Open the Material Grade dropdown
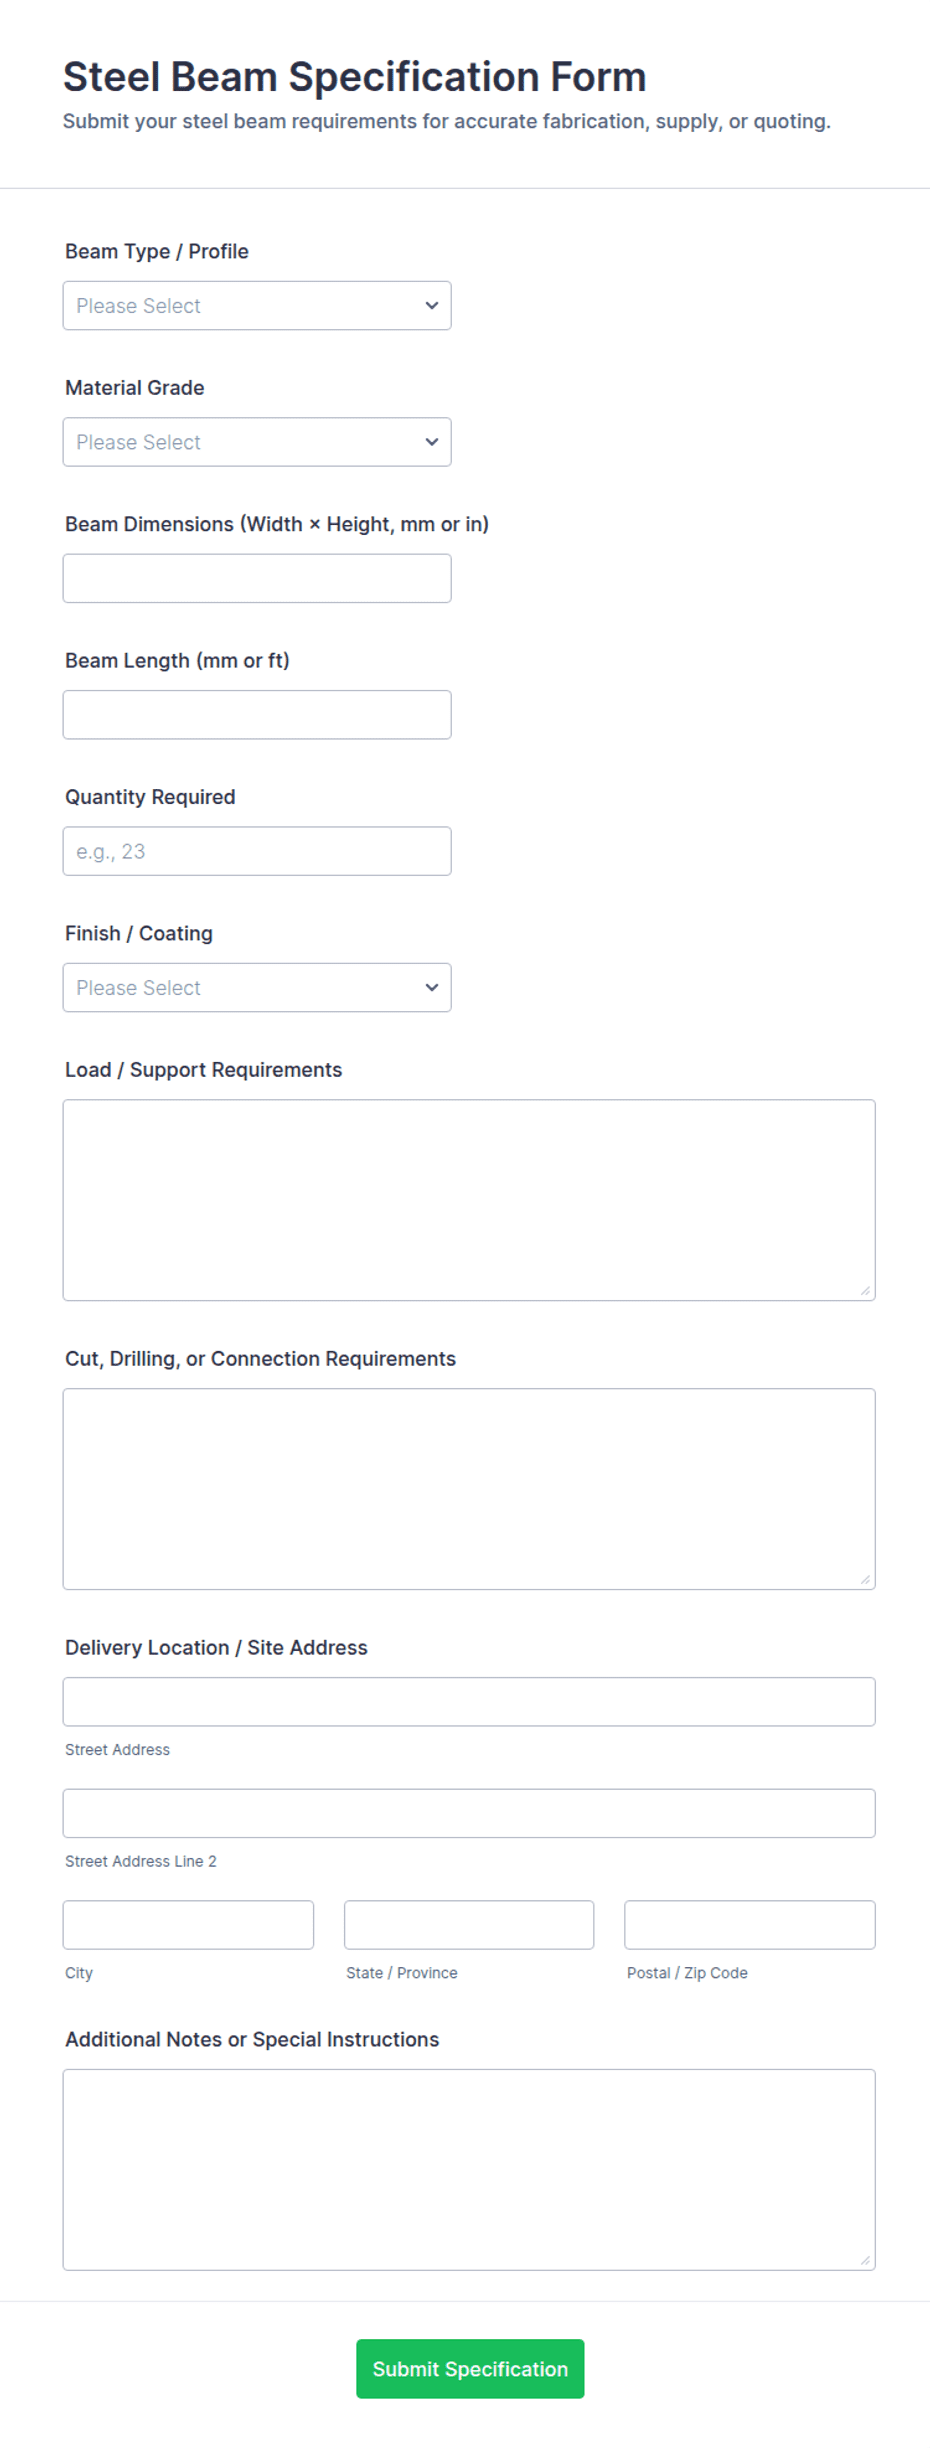Viewport: 930px width, 2448px height. (x=257, y=441)
